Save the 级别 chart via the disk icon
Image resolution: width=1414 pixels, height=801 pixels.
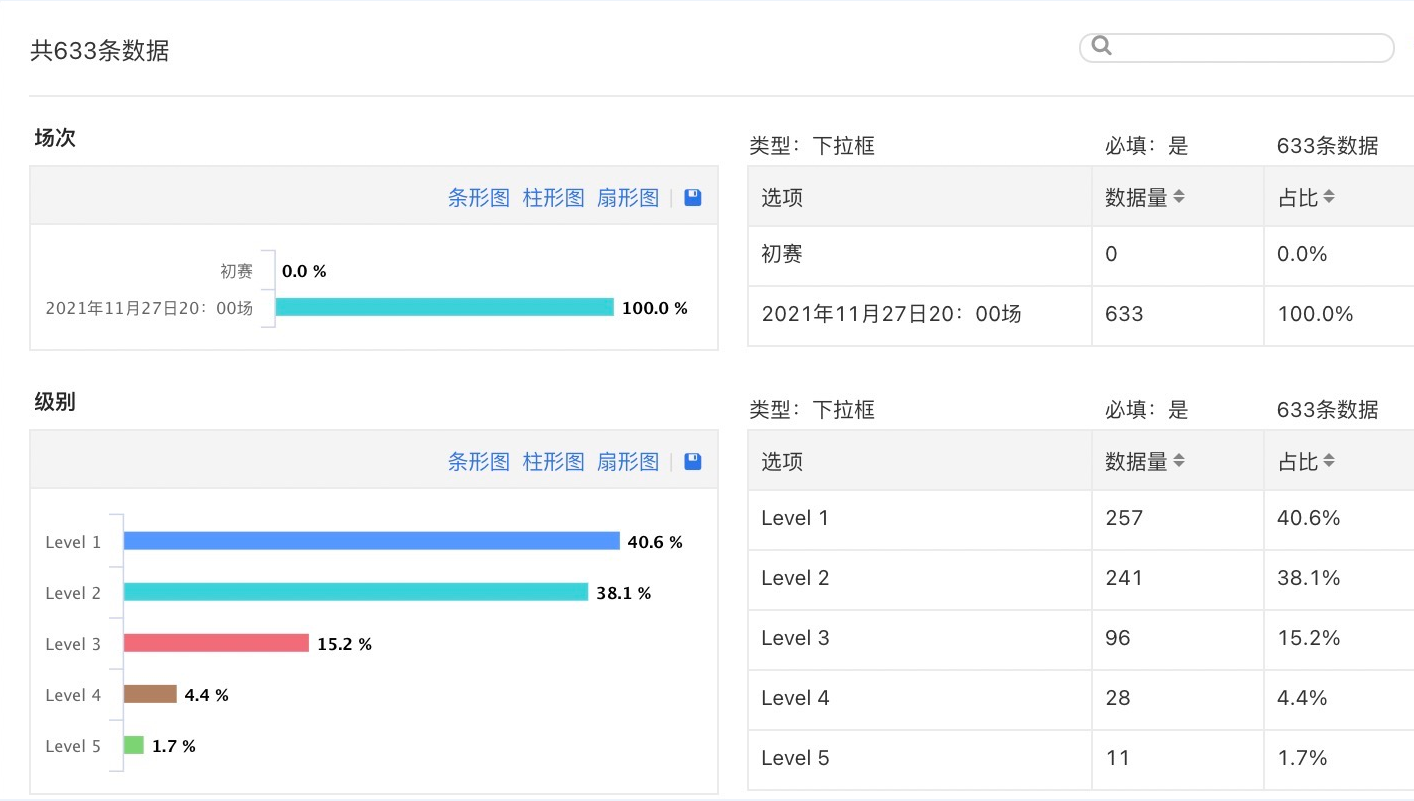click(x=693, y=461)
